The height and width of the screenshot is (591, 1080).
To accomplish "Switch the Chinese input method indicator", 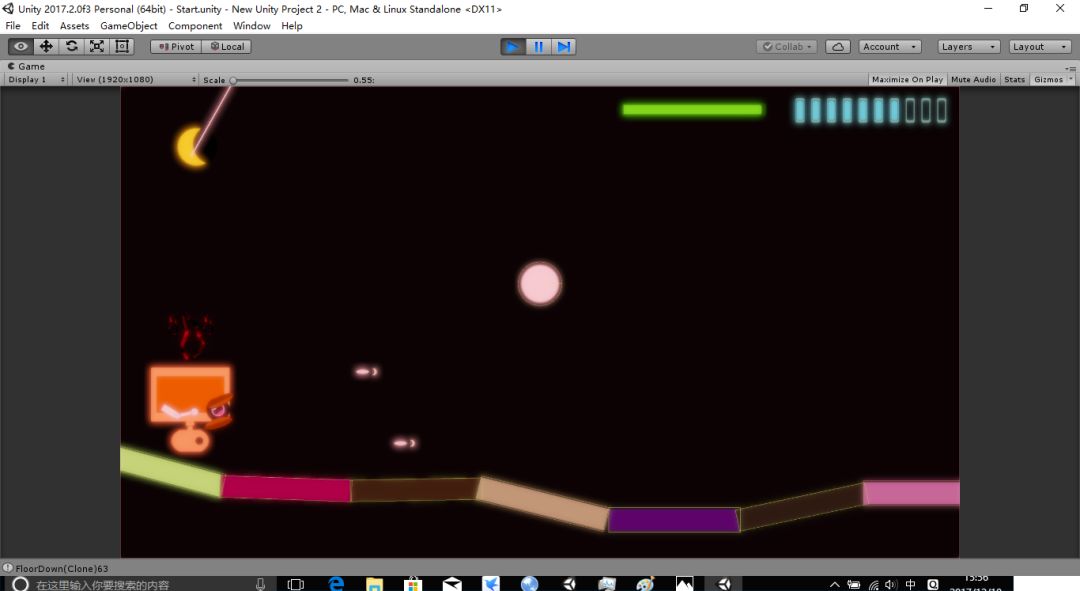I will click(x=911, y=585).
